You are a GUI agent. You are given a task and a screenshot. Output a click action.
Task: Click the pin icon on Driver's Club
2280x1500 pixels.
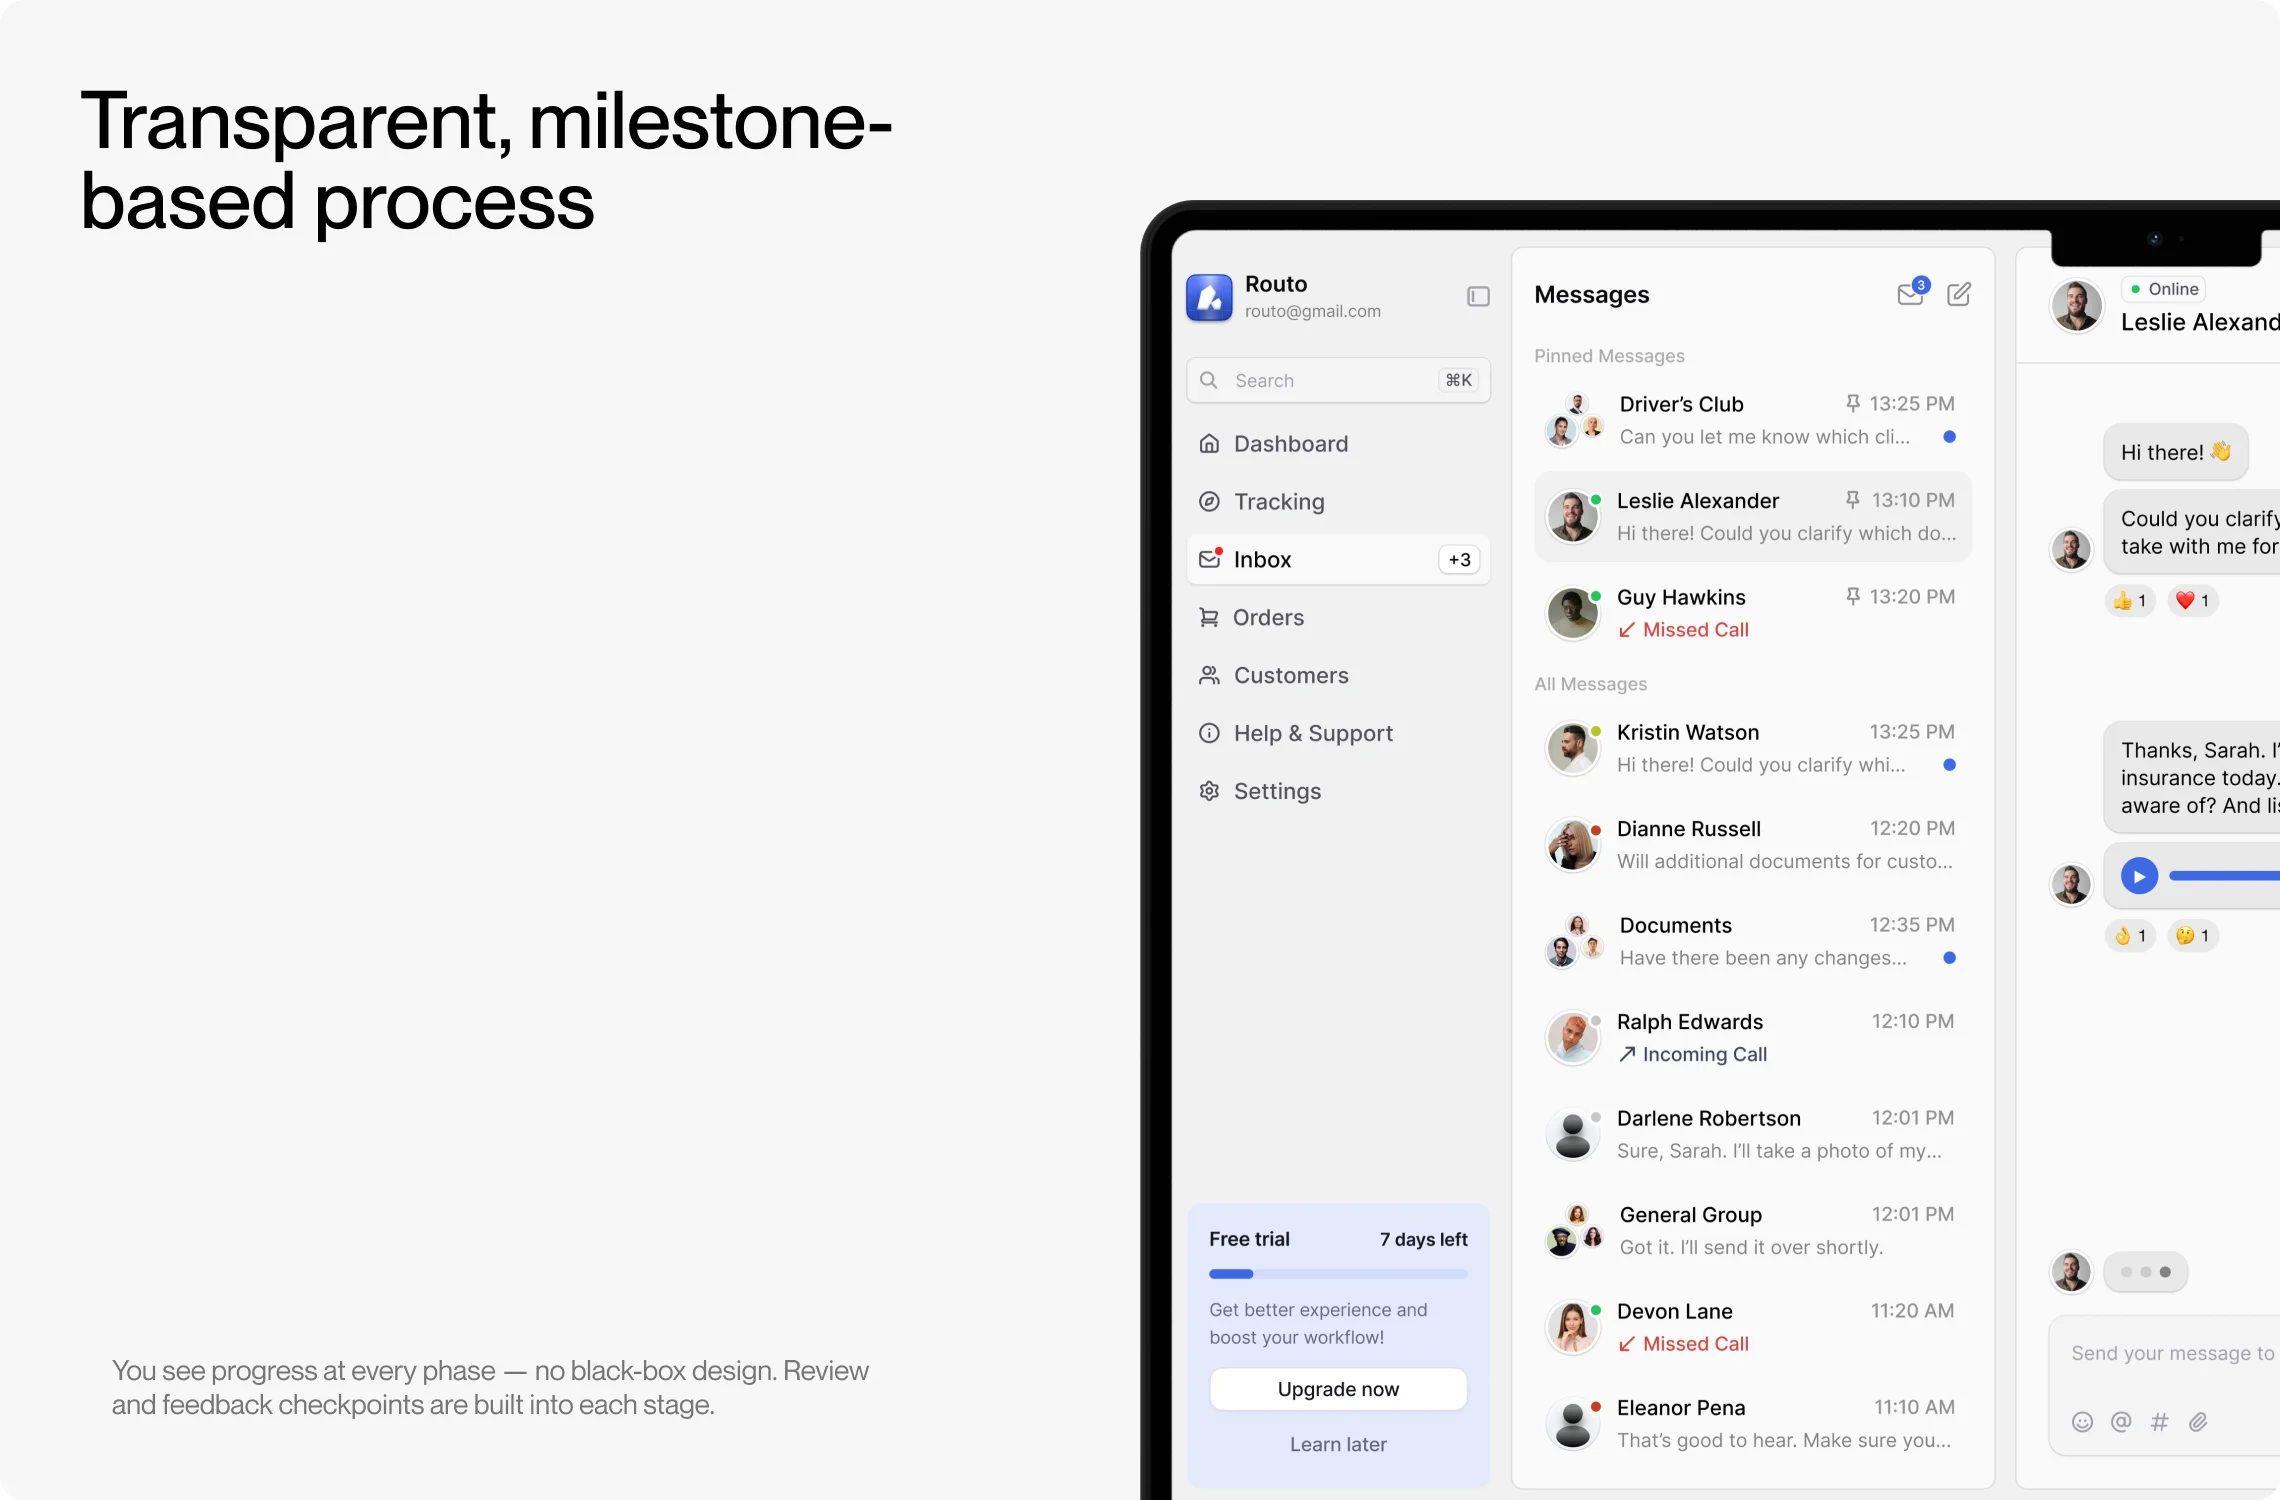[x=1852, y=403]
